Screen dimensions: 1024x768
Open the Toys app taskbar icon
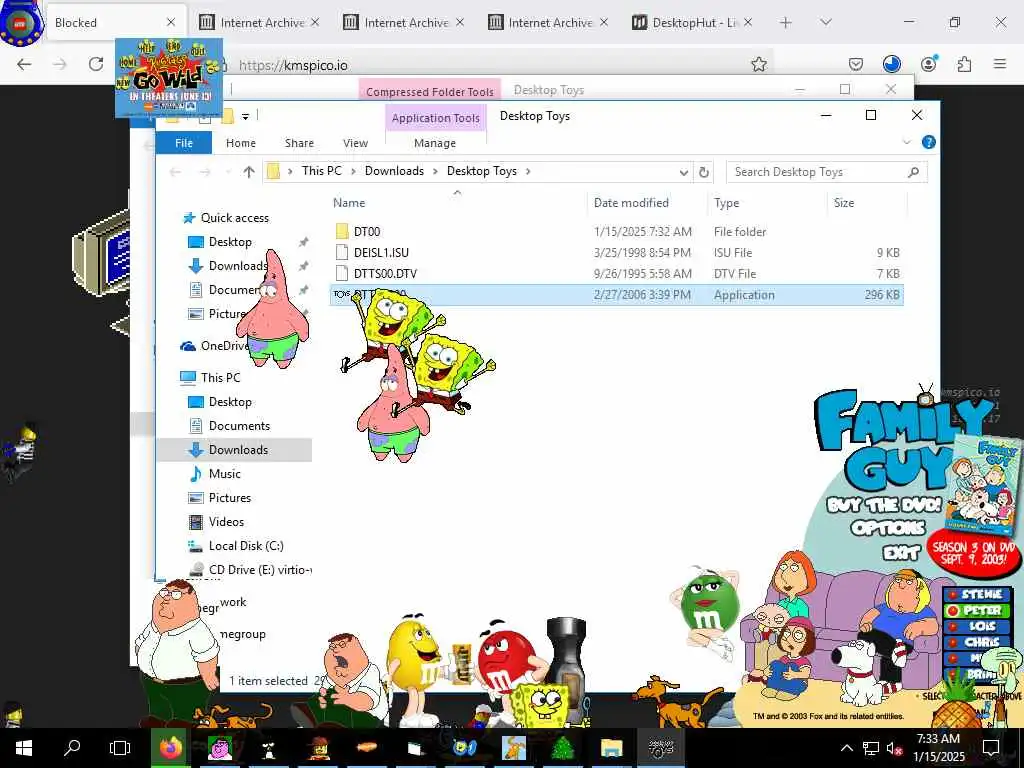[x=660, y=748]
